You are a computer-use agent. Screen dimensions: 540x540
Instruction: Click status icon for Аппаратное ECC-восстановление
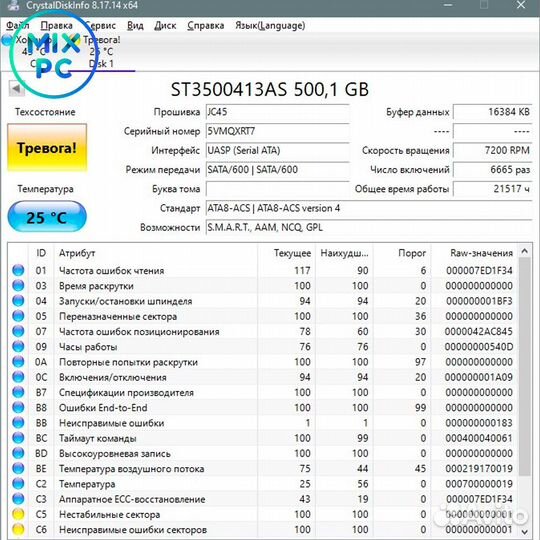[18, 499]
